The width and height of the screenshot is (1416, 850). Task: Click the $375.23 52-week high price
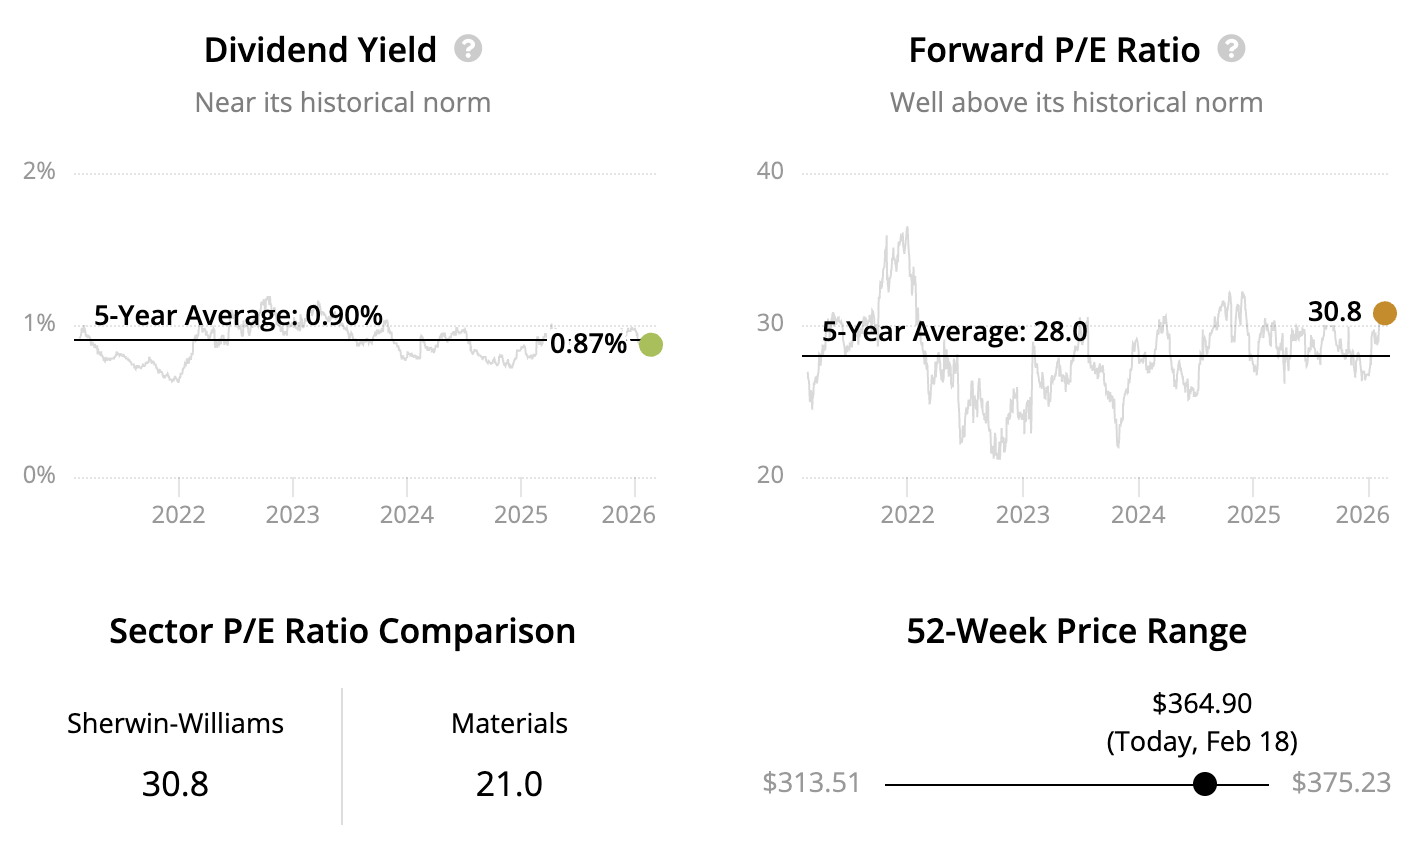1340,782
